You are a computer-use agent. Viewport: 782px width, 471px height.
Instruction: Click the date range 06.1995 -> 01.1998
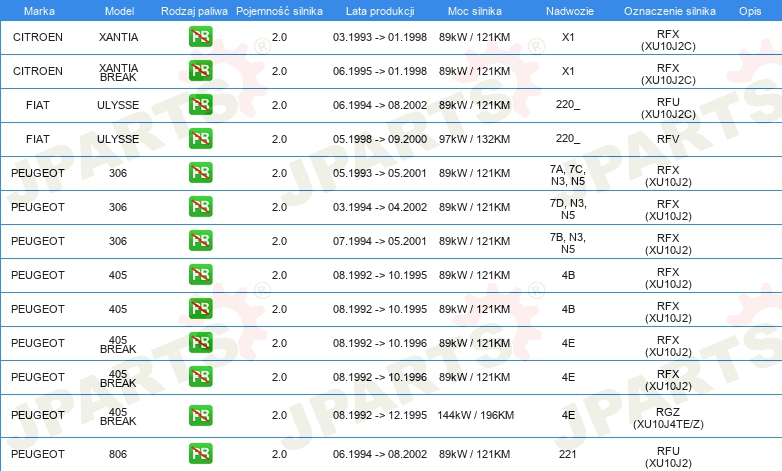[x=380, y=71]
